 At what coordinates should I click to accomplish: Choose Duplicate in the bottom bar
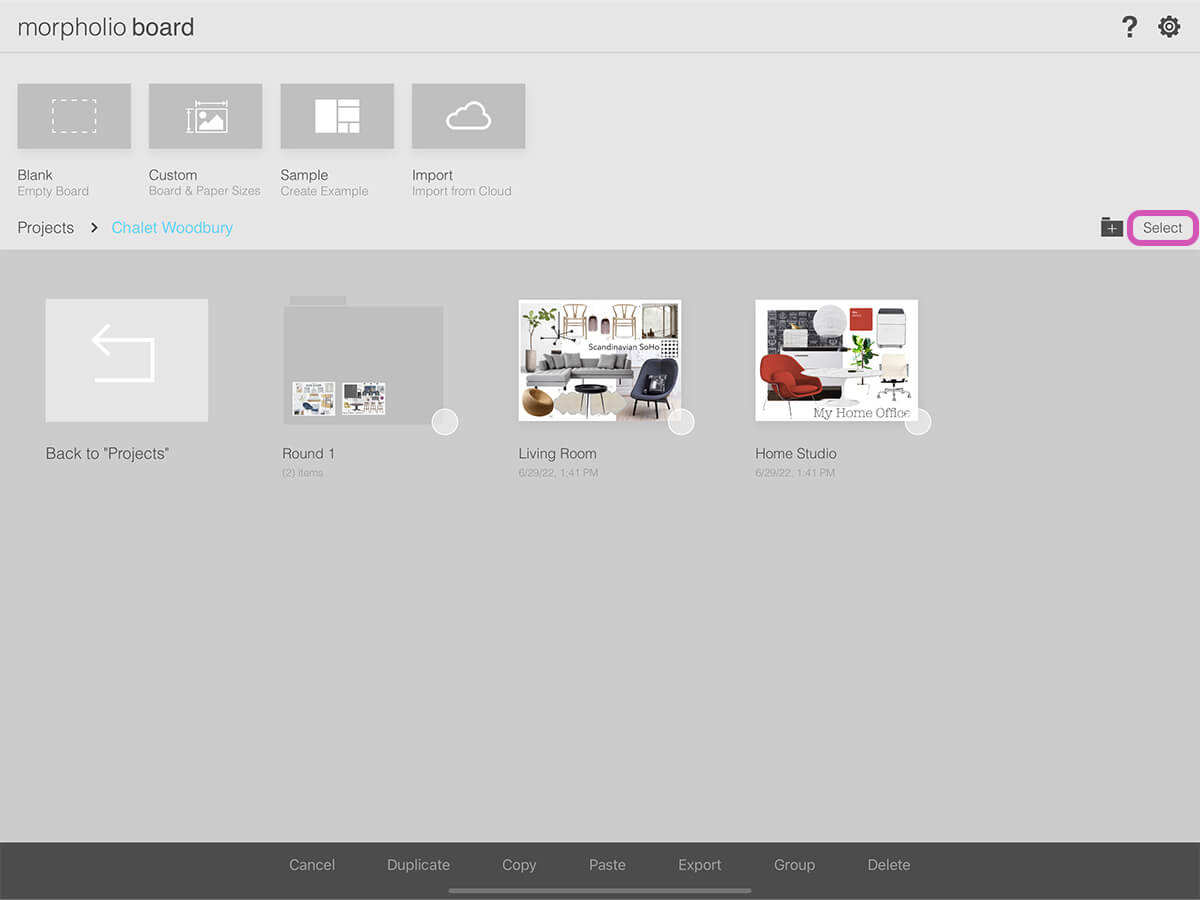[418, 865]
